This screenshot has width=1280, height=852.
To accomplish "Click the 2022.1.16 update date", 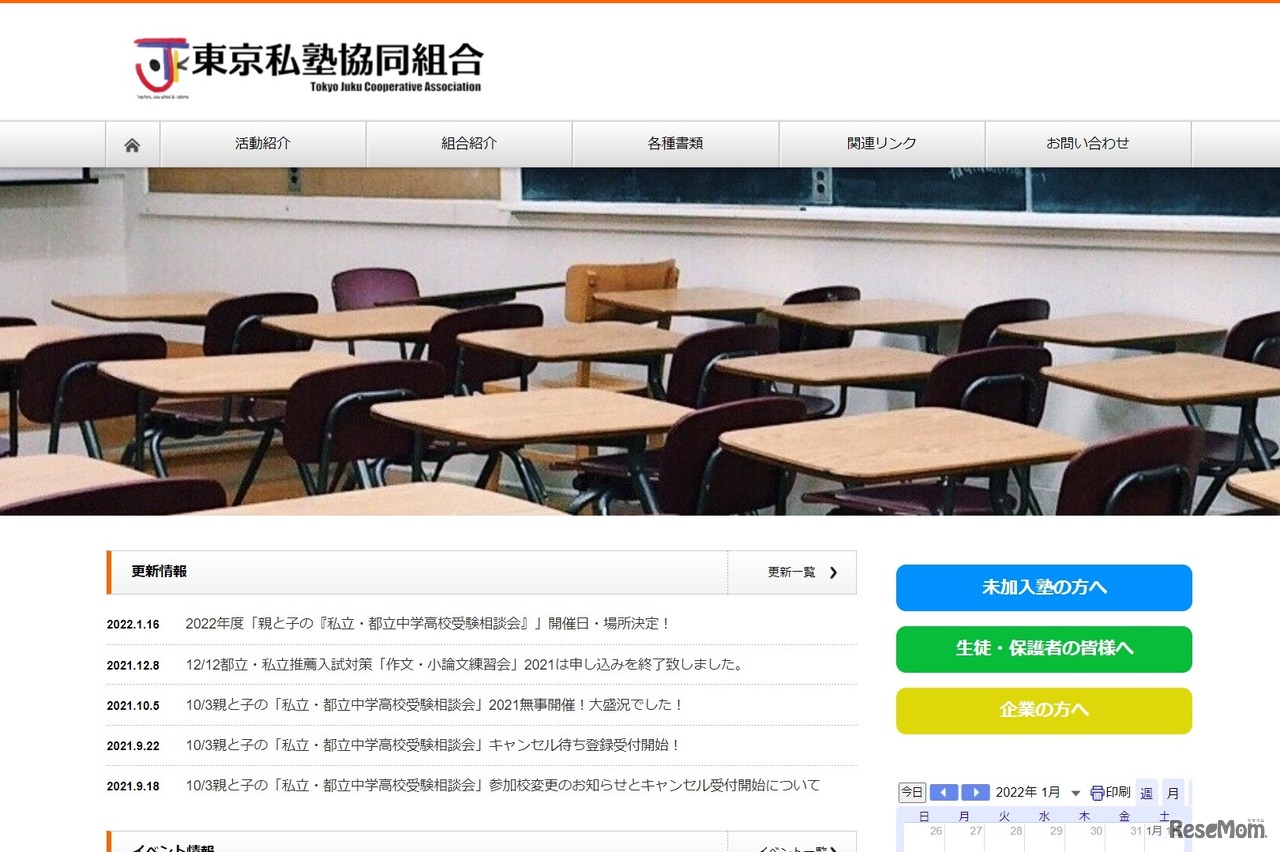I will (133, 625).
